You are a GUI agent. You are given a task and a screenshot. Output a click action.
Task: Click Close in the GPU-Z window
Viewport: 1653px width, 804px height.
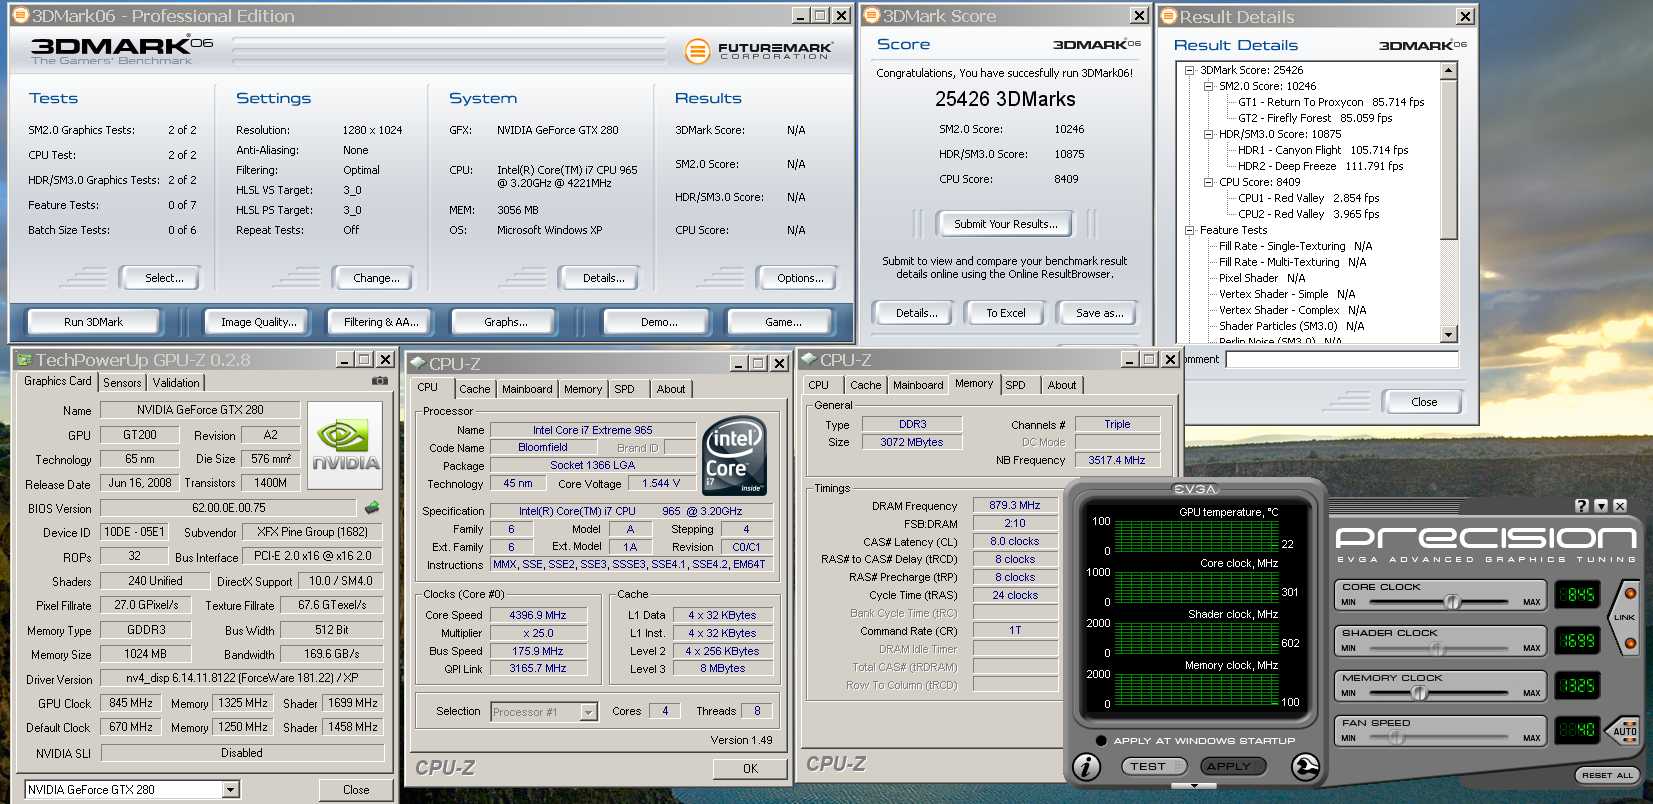click(356, 790)
